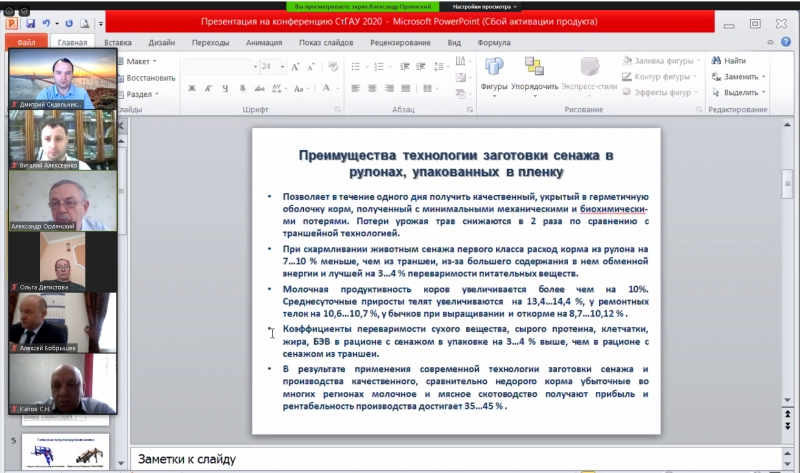
Task: Open the Файл tab
Action: tap(26, 42)
